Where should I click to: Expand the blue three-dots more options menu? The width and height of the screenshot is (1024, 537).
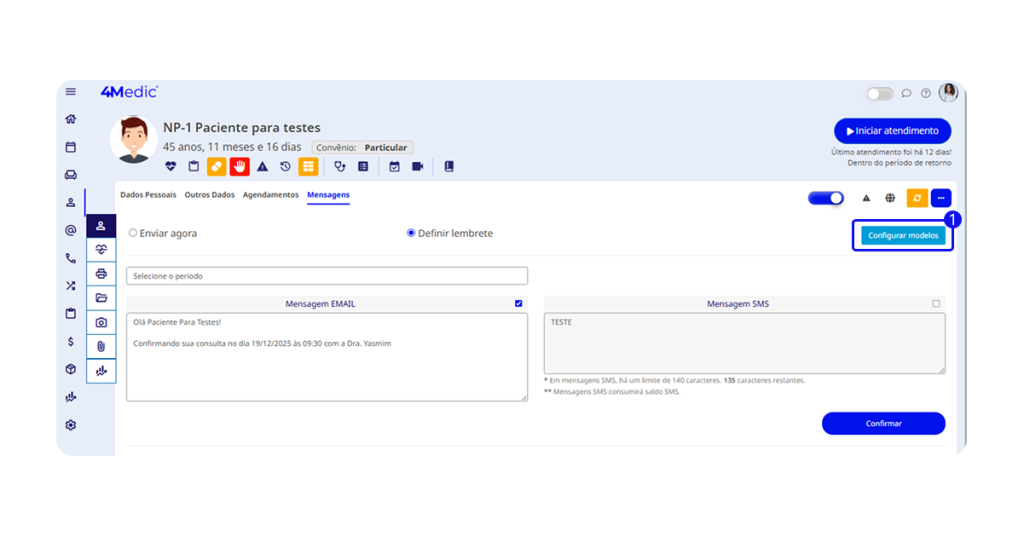(x=941, y=198)
